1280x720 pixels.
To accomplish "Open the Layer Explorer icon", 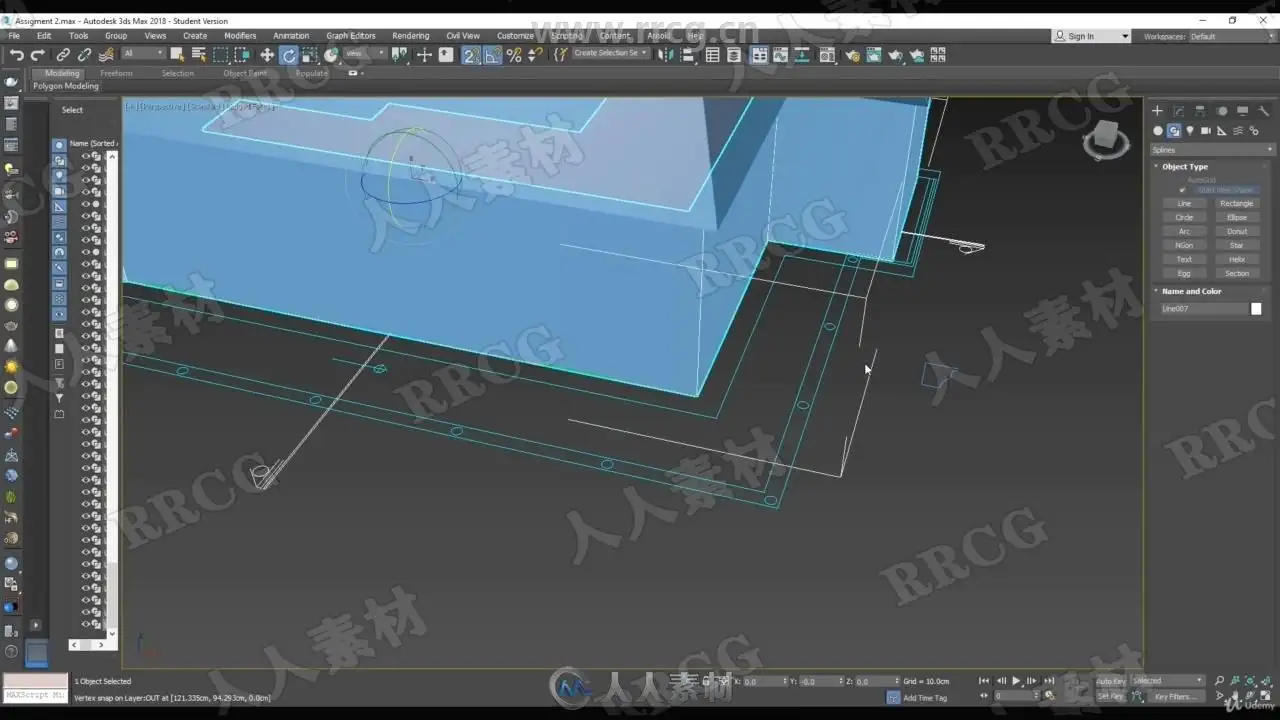I will pos(736,55).
